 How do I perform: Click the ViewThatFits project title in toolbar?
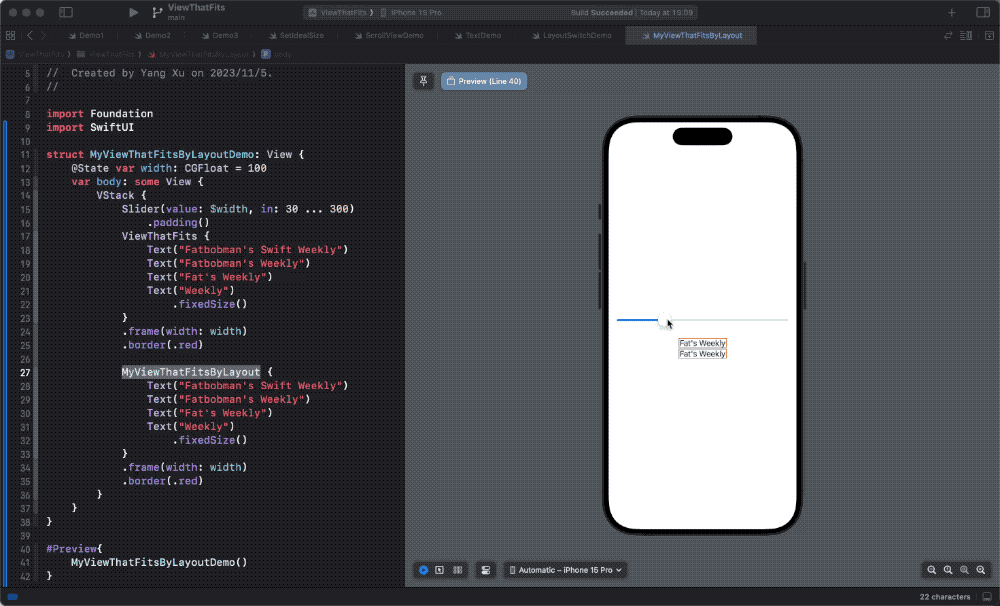(196, 8)
